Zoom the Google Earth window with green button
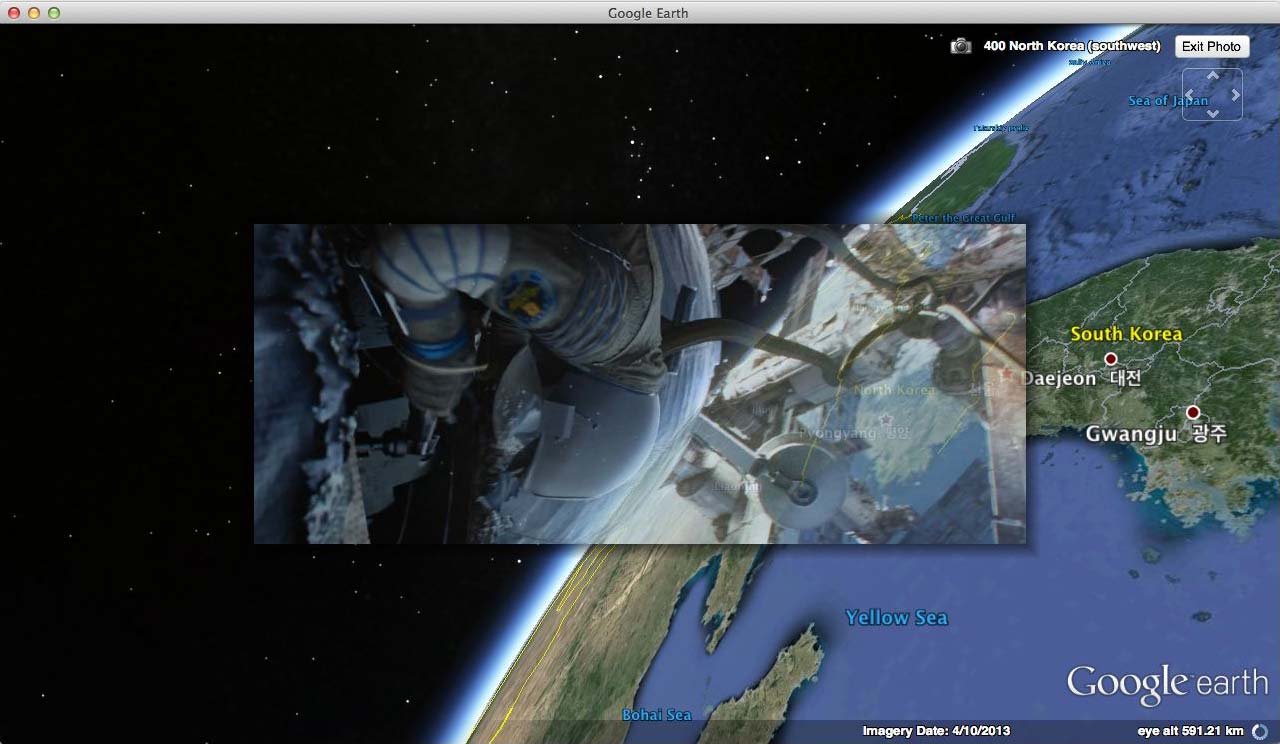Viewport: 1280px width, 744px height. tap(54, 13)
